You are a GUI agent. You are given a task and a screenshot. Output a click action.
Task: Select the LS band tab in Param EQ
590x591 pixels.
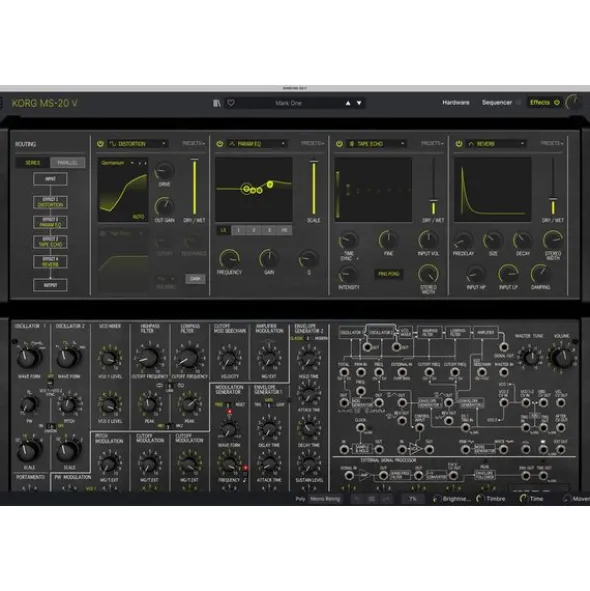(x=224, y=230)
